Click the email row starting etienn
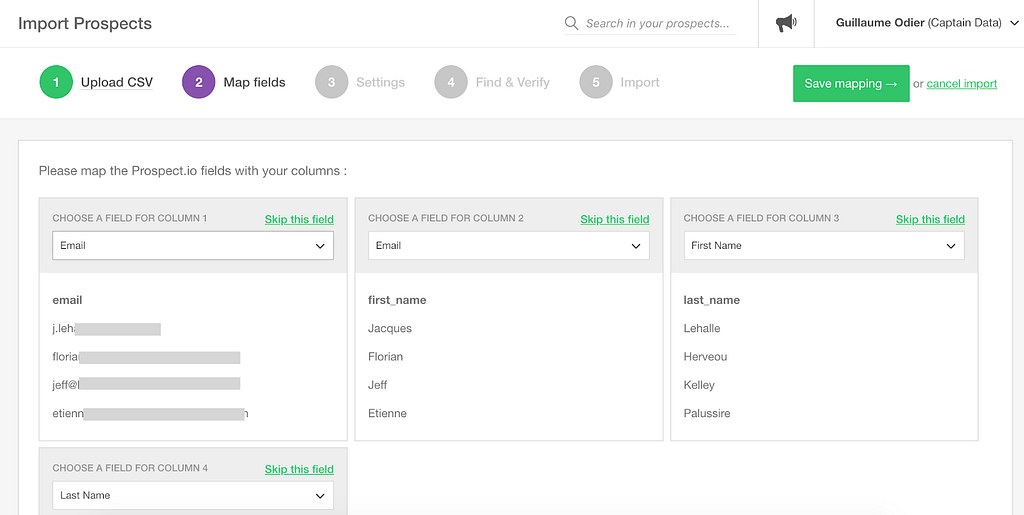This screenshot has width=1024, height=515. (x=150, y=413)
